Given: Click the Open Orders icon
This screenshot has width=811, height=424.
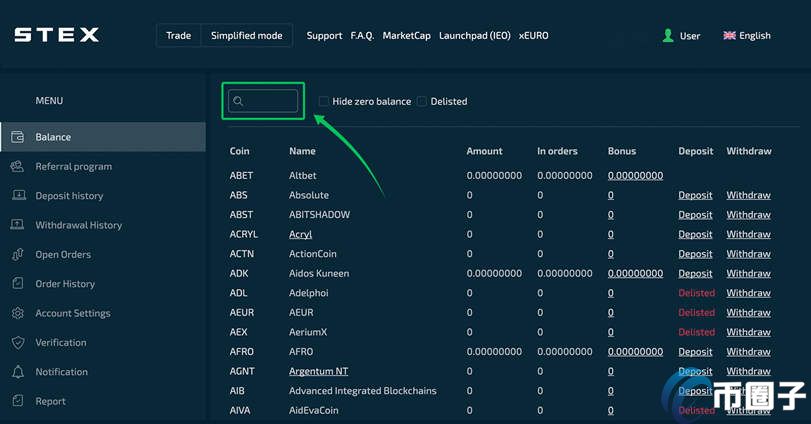Looking at the screenshot, I should (18, 254).
